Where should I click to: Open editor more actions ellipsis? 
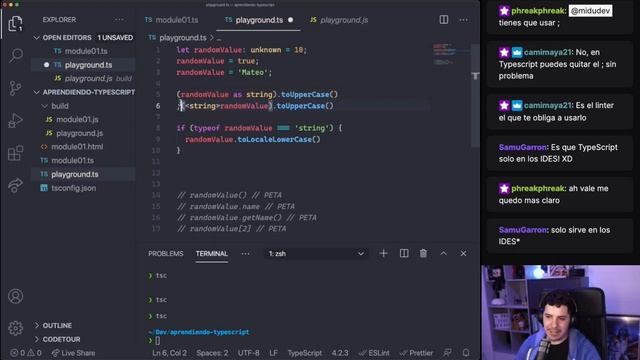coord(464,20)
